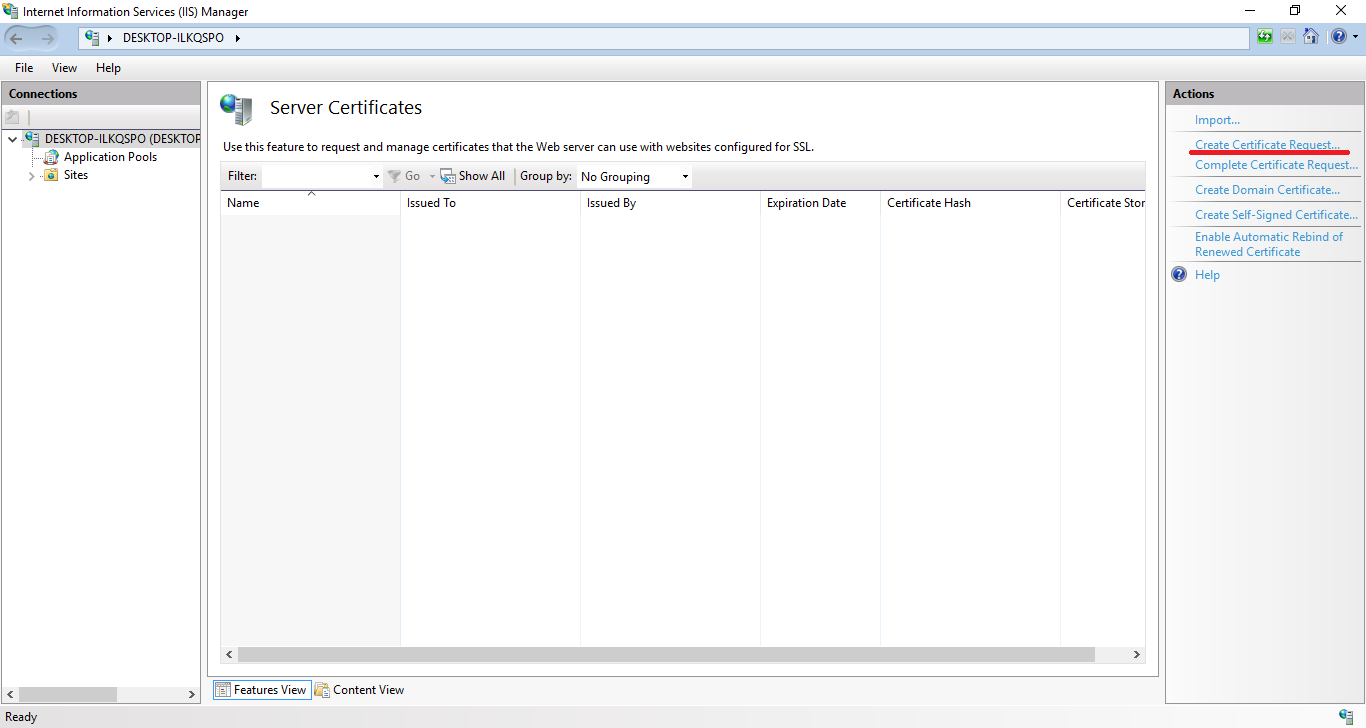Click the blue Help question mark in toolbar

pos(1337,37)
